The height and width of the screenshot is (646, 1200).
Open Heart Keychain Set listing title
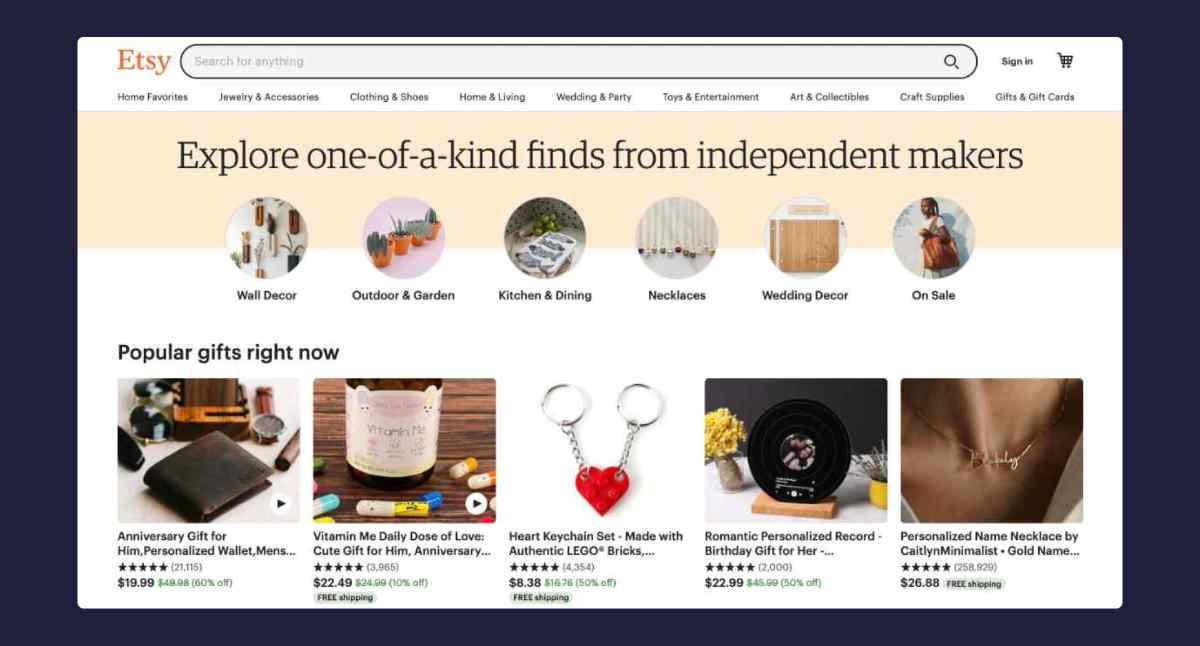tap(596, 543)
